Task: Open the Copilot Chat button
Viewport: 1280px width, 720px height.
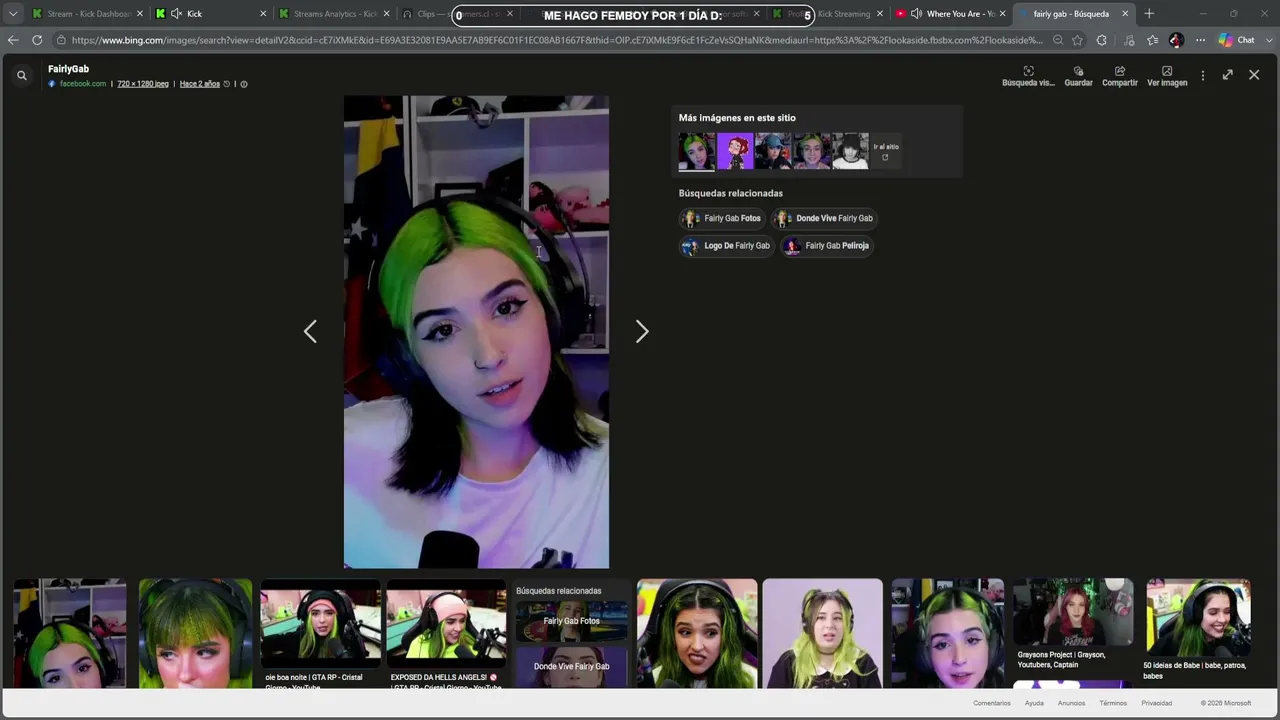Action: [1236, 40]
